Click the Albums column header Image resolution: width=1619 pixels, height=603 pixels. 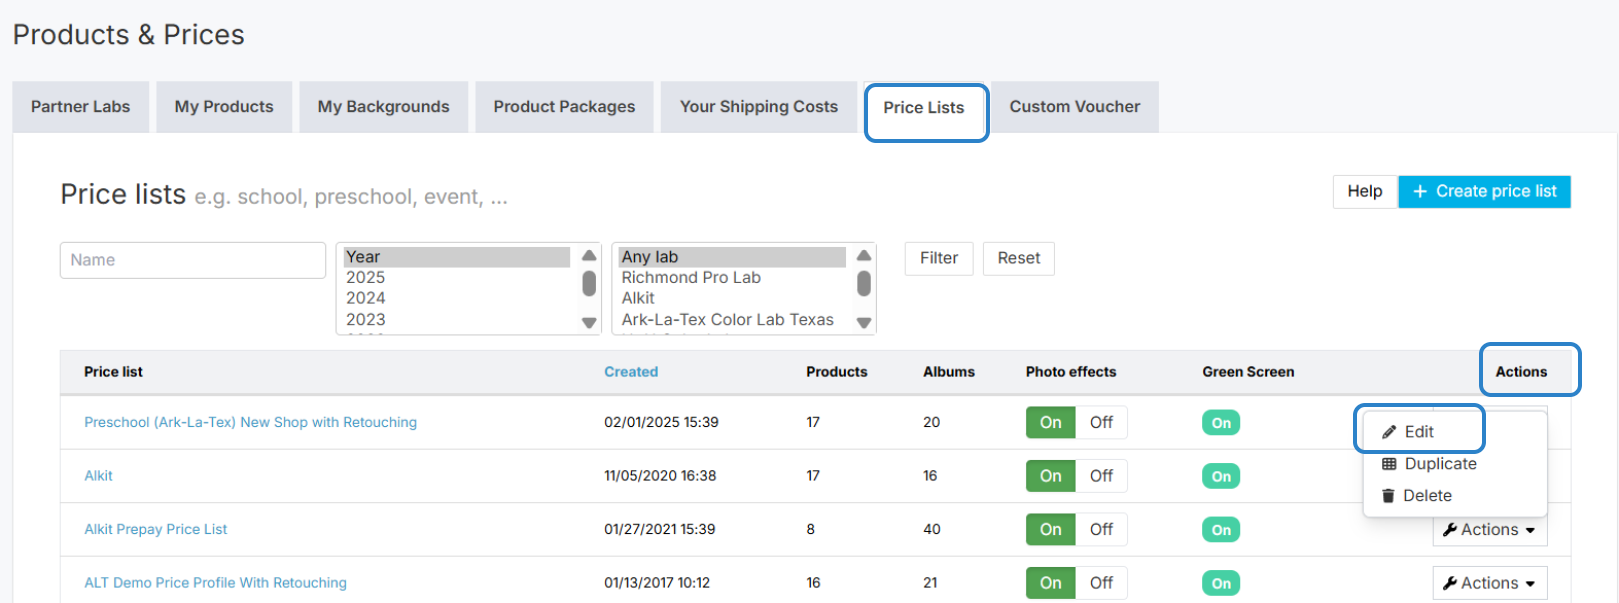click(x=949, y=372)
